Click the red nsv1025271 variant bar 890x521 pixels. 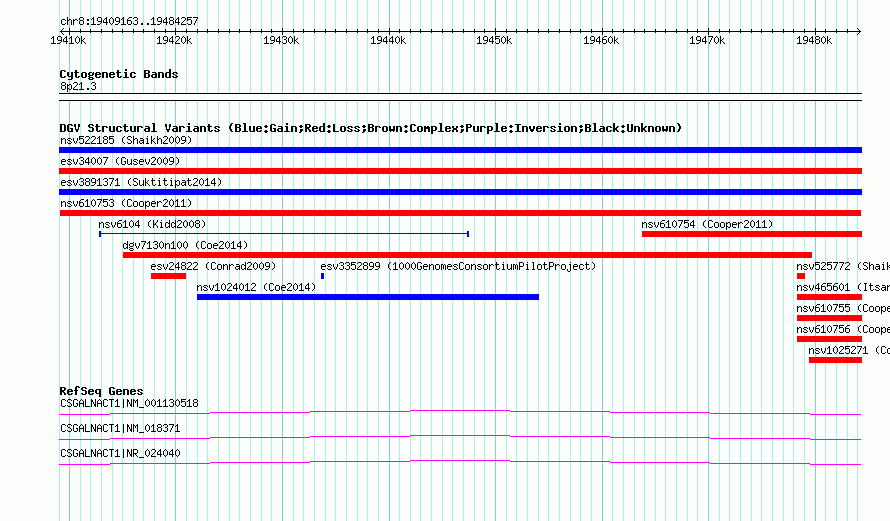[836, 360]
